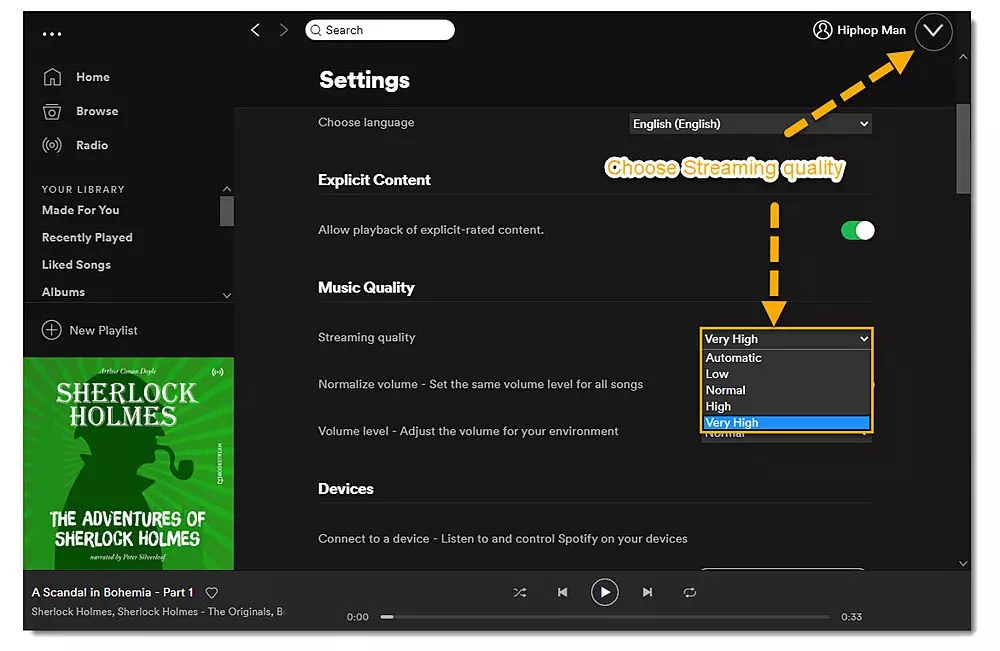The image size is (1000, 651).
Task: Click the Connect to a device text
Action: 503,539
